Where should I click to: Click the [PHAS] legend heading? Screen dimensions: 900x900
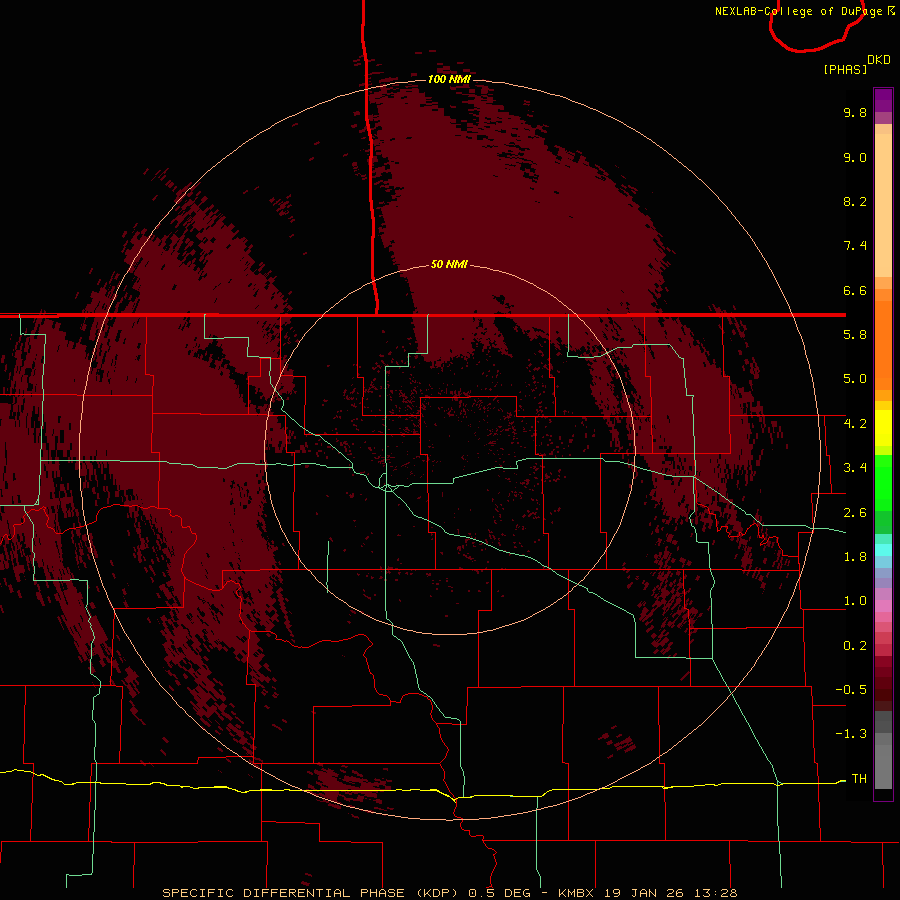tap(845, 69)
